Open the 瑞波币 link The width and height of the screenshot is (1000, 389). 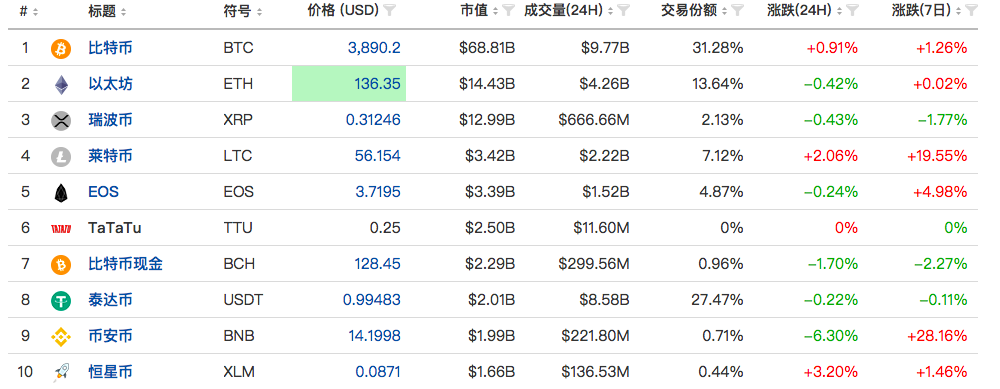[x=110, y=120]
